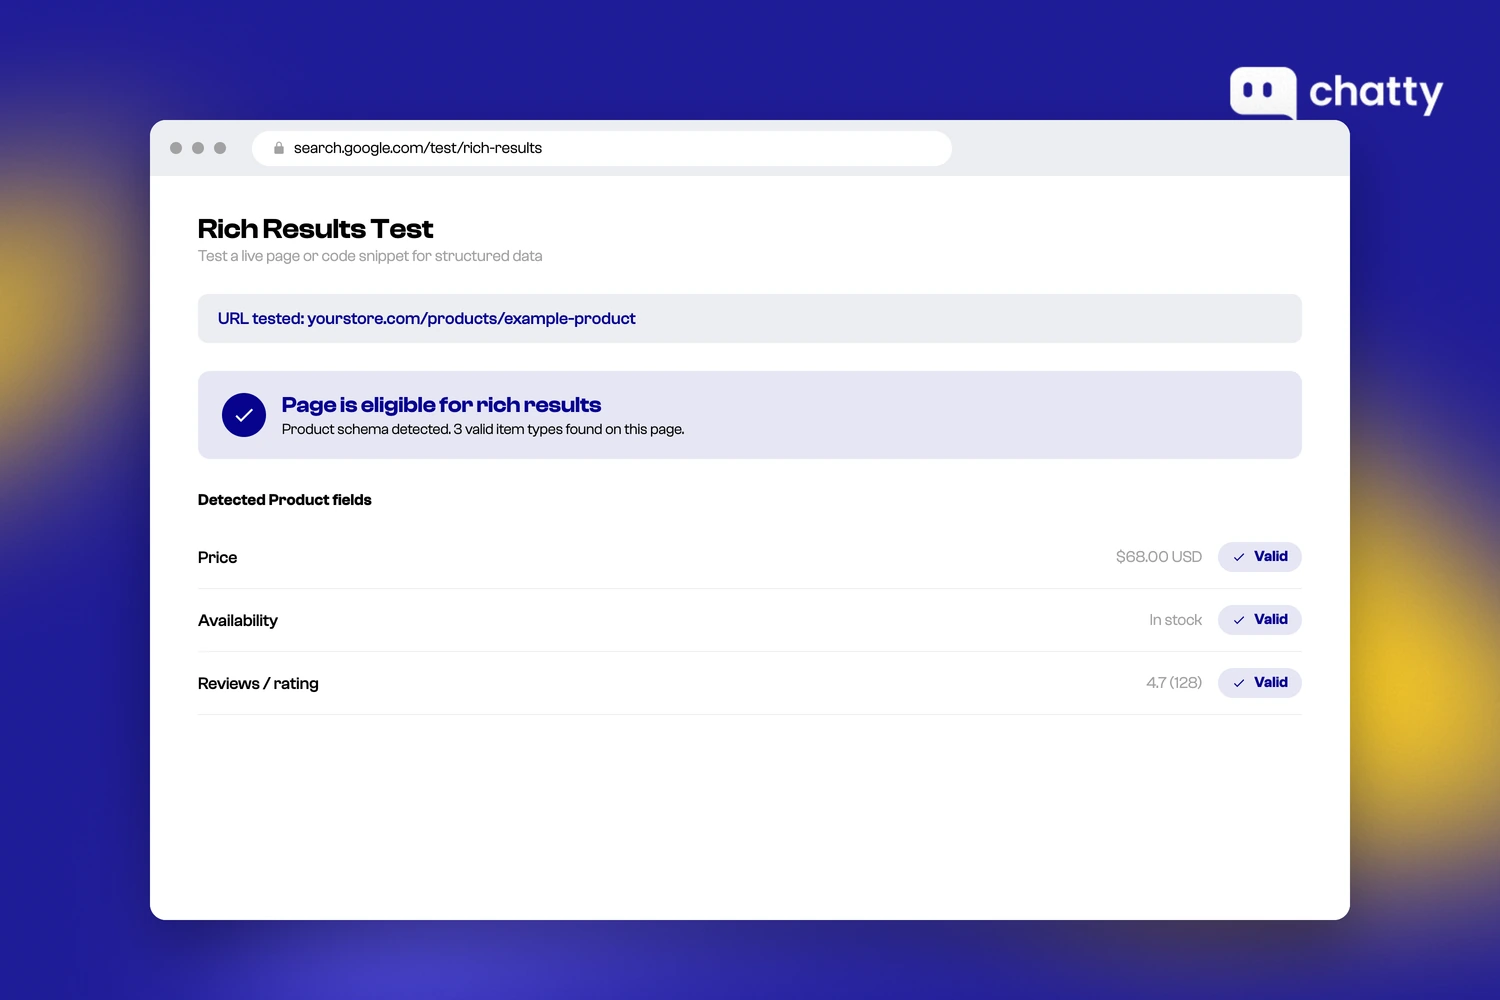Click the 'Availability' field label
This screenshot has width=1500, height=1000.
pyautogui.click(x=238, y=620)
